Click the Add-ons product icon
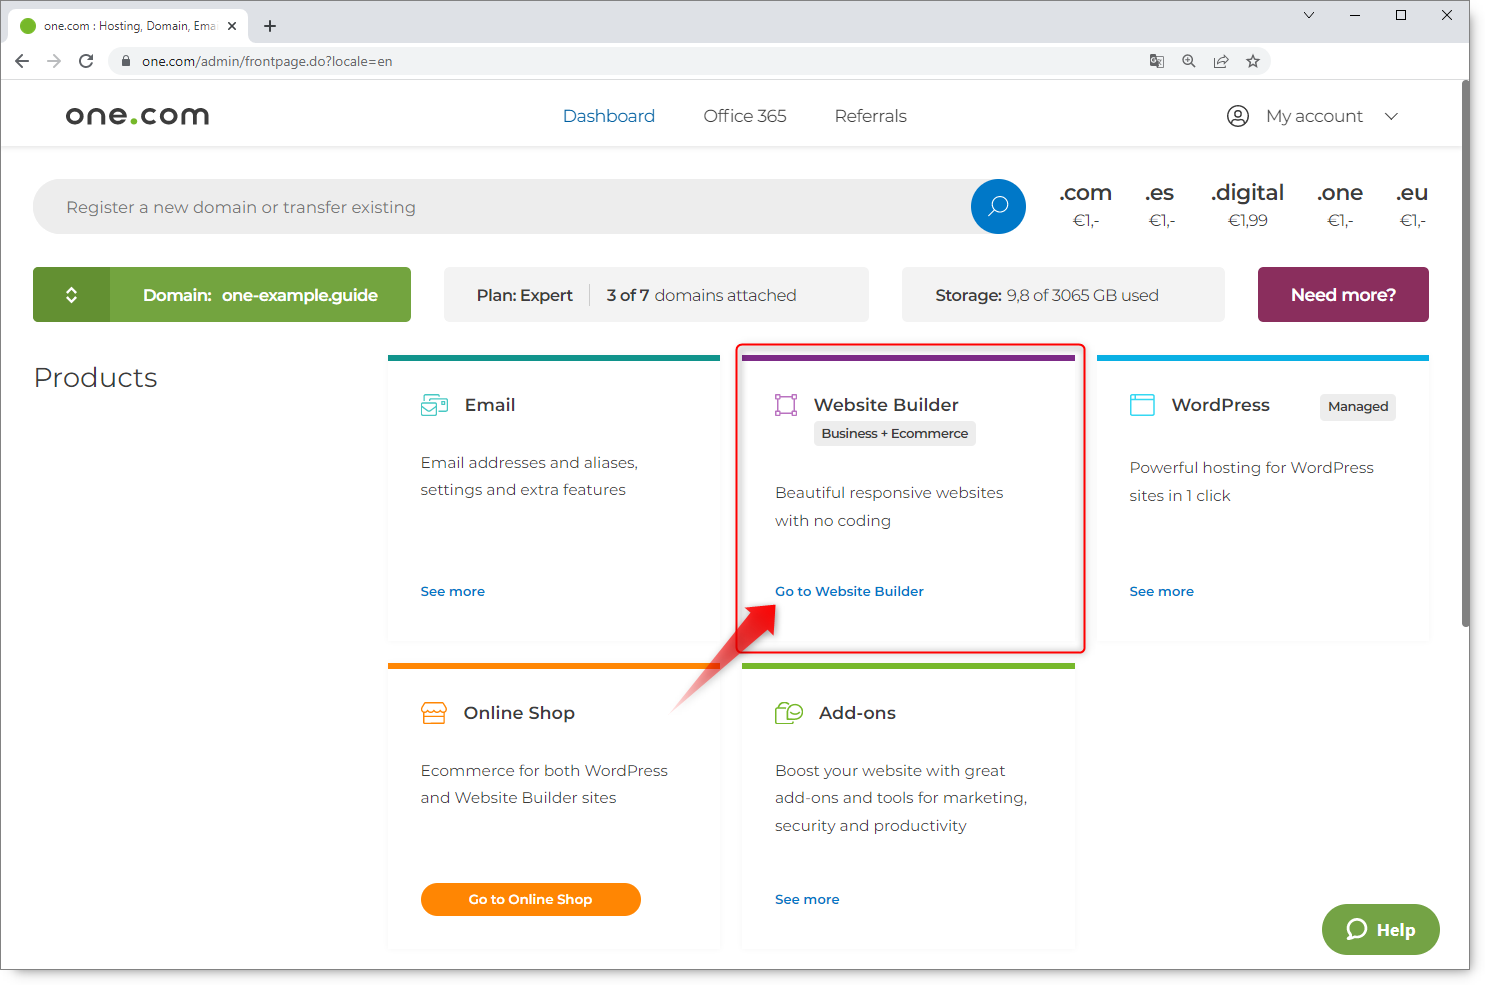This screenshot has height=985, width=1485. point(789,713)
